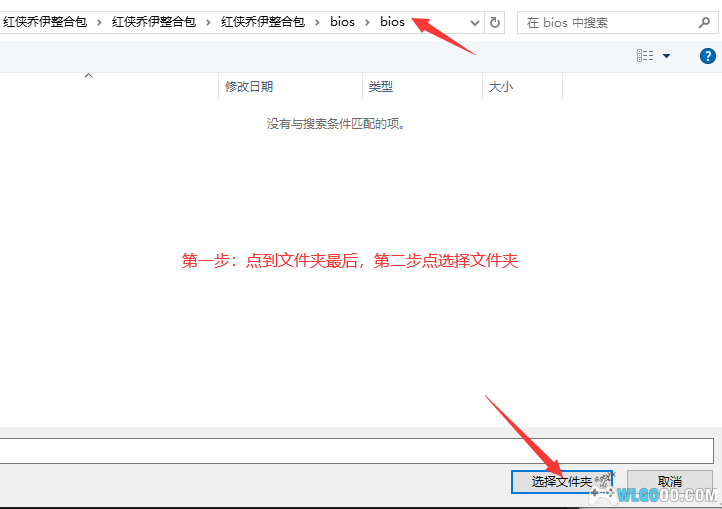
Task: Go to leftmost 红侠乔伊整合包 breadcrumb folder
Action: [x=44, y=22]
